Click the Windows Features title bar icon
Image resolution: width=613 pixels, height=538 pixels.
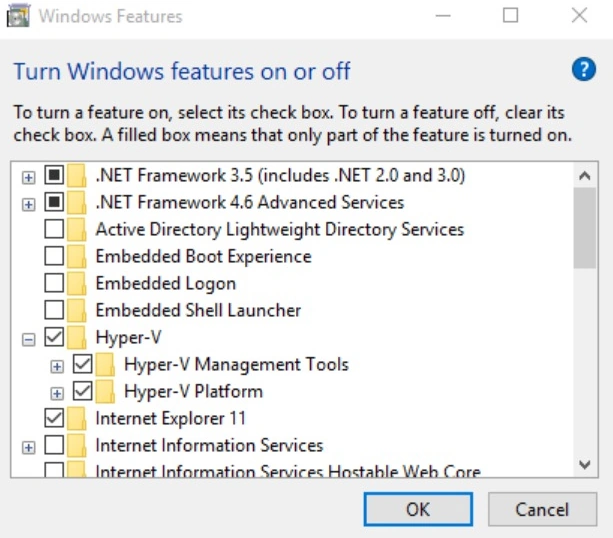(18, 16)
